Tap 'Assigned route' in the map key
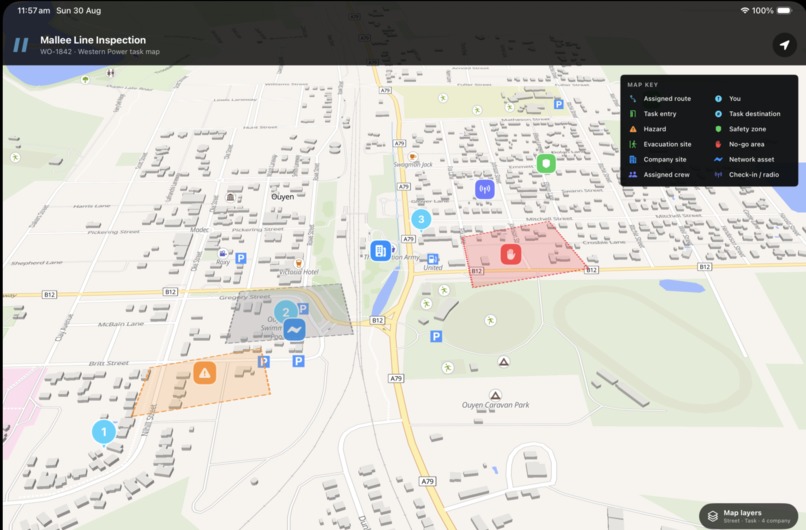 (x=667, y=99)
